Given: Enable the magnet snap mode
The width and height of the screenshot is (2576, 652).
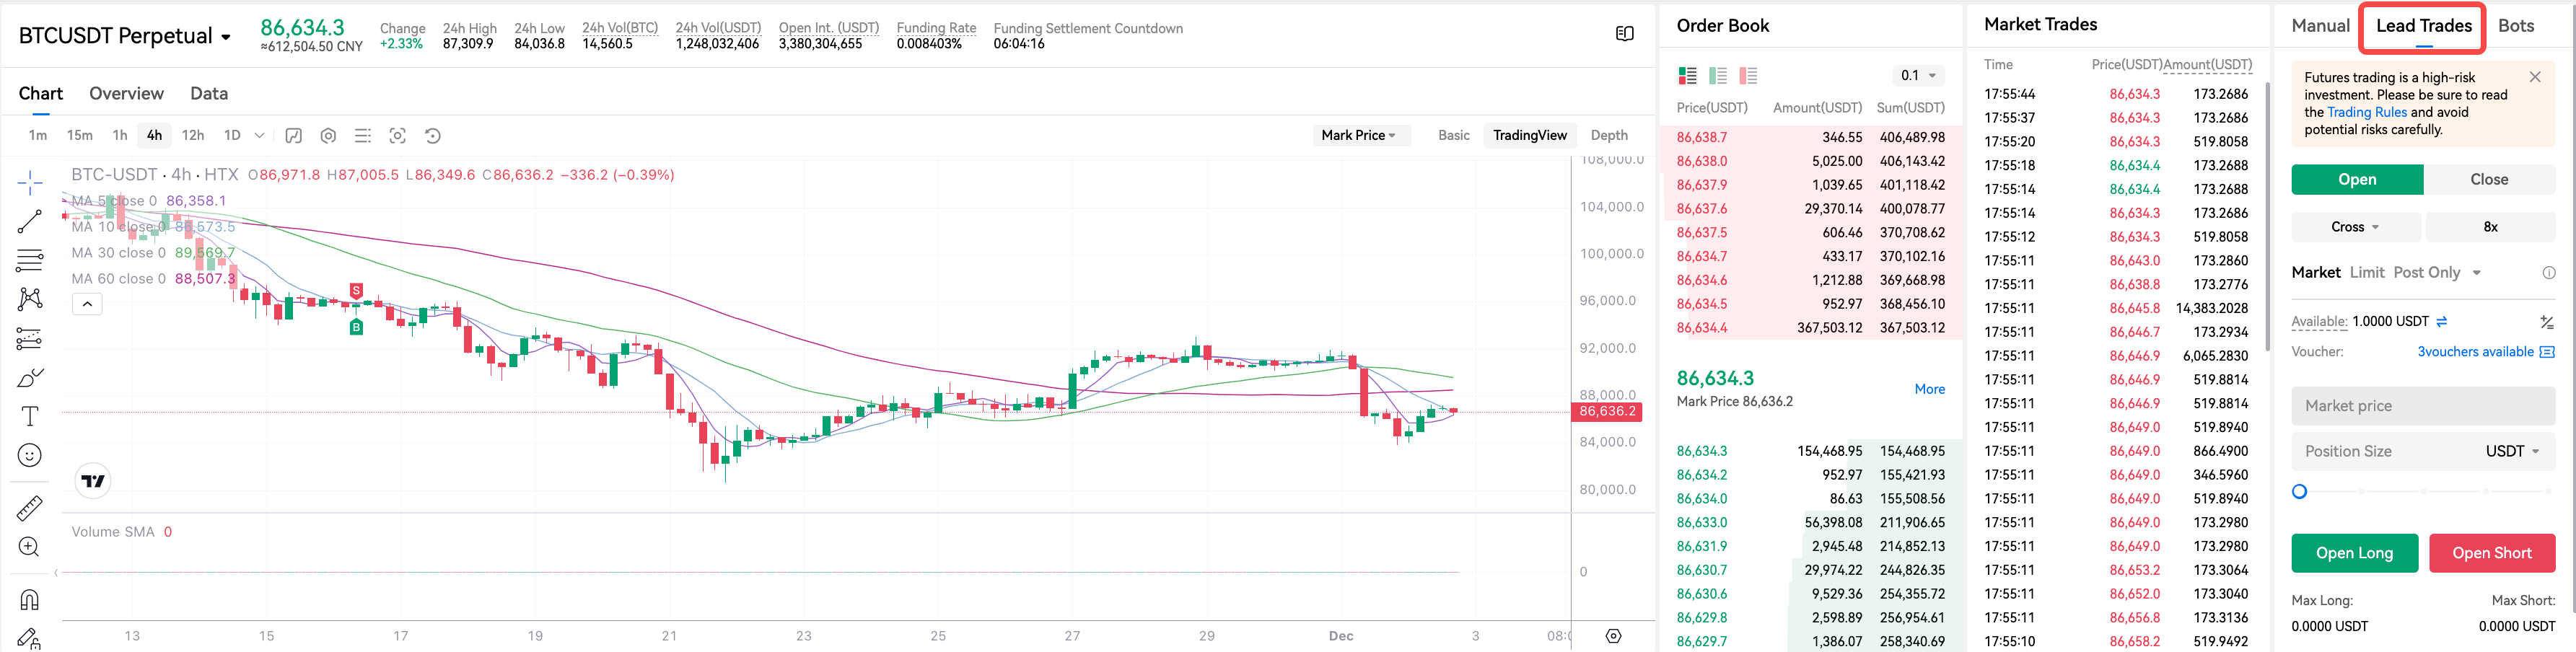Looking at the screenshot, I should 30,600.
